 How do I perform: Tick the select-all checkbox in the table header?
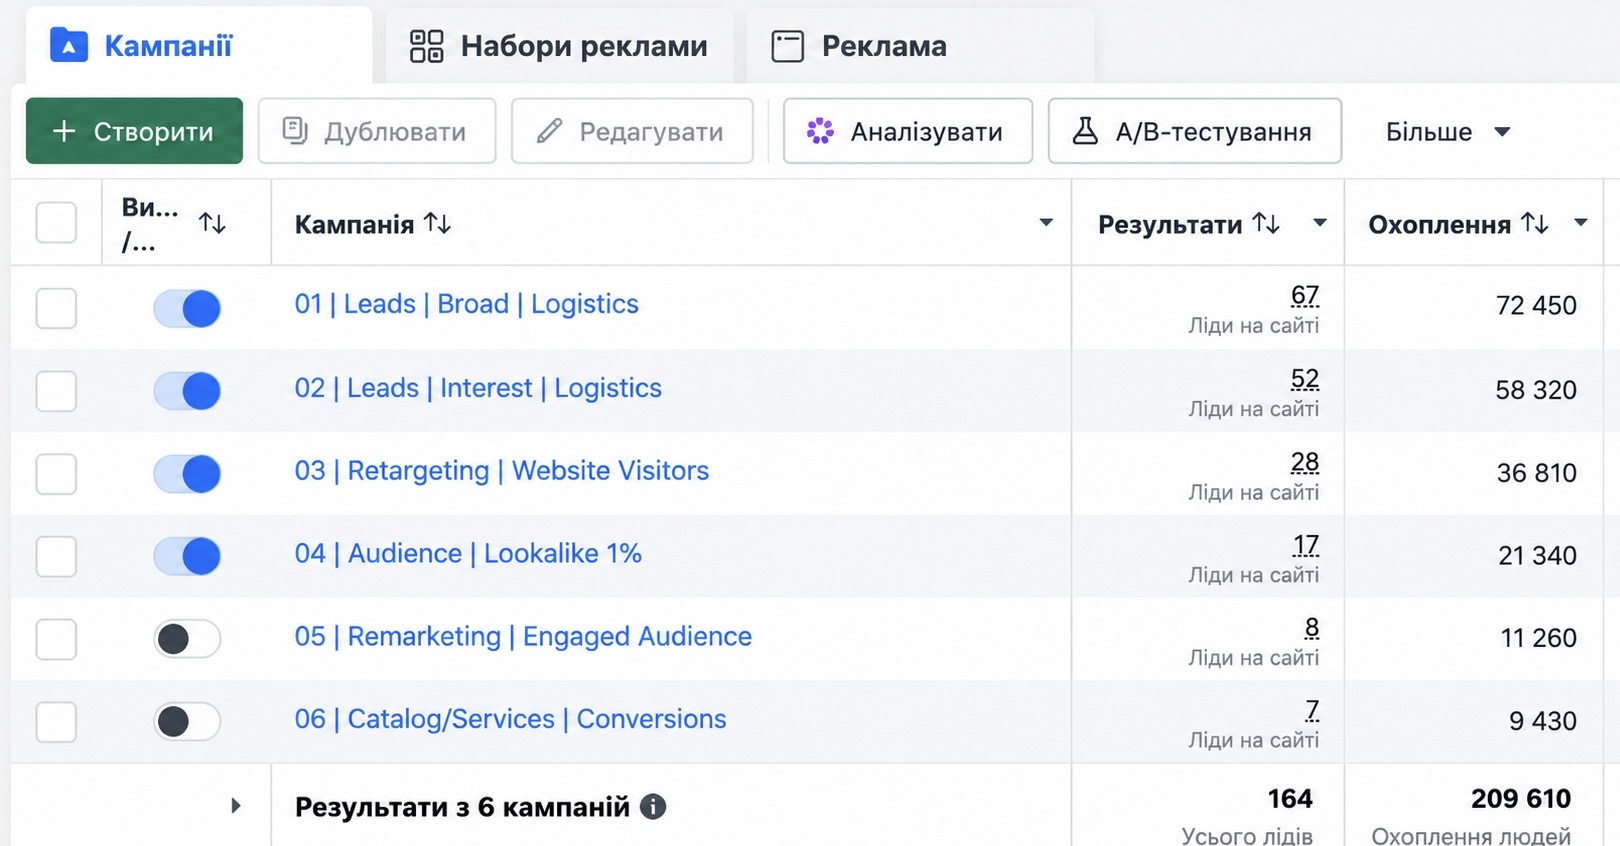click(56, 222)
